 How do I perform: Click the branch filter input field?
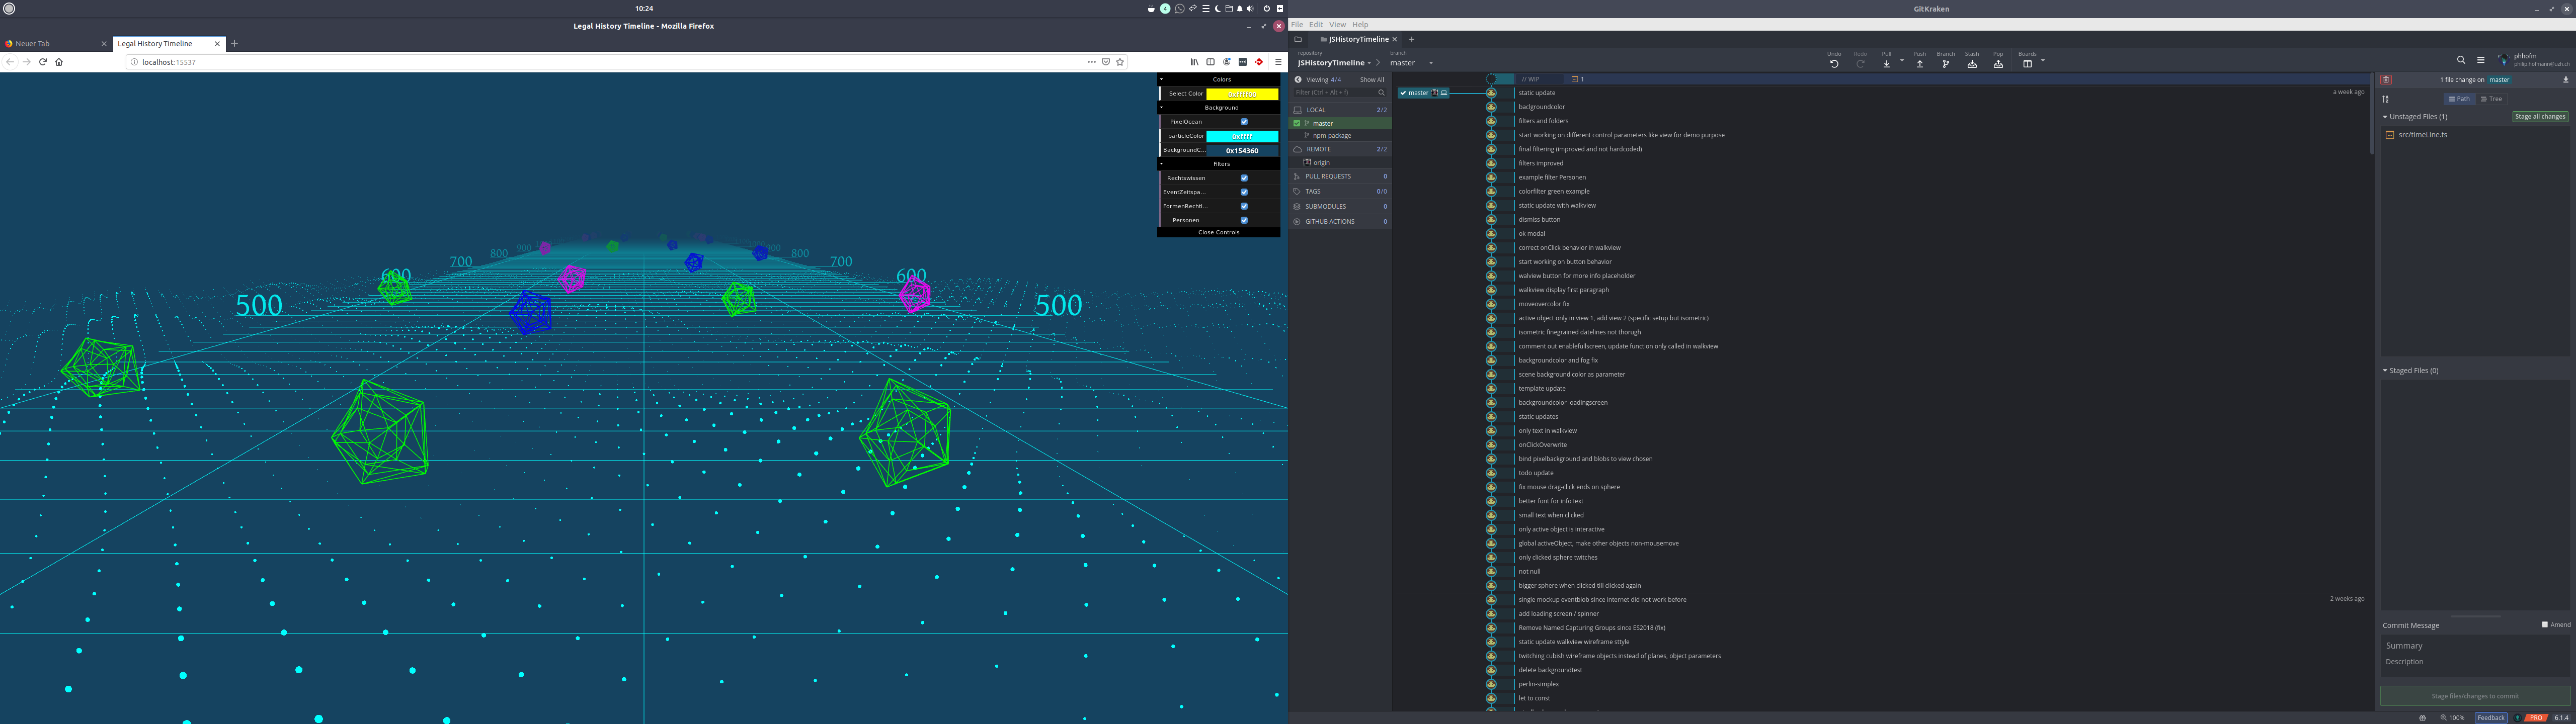pyautogui.click(x=1340, y=93)
